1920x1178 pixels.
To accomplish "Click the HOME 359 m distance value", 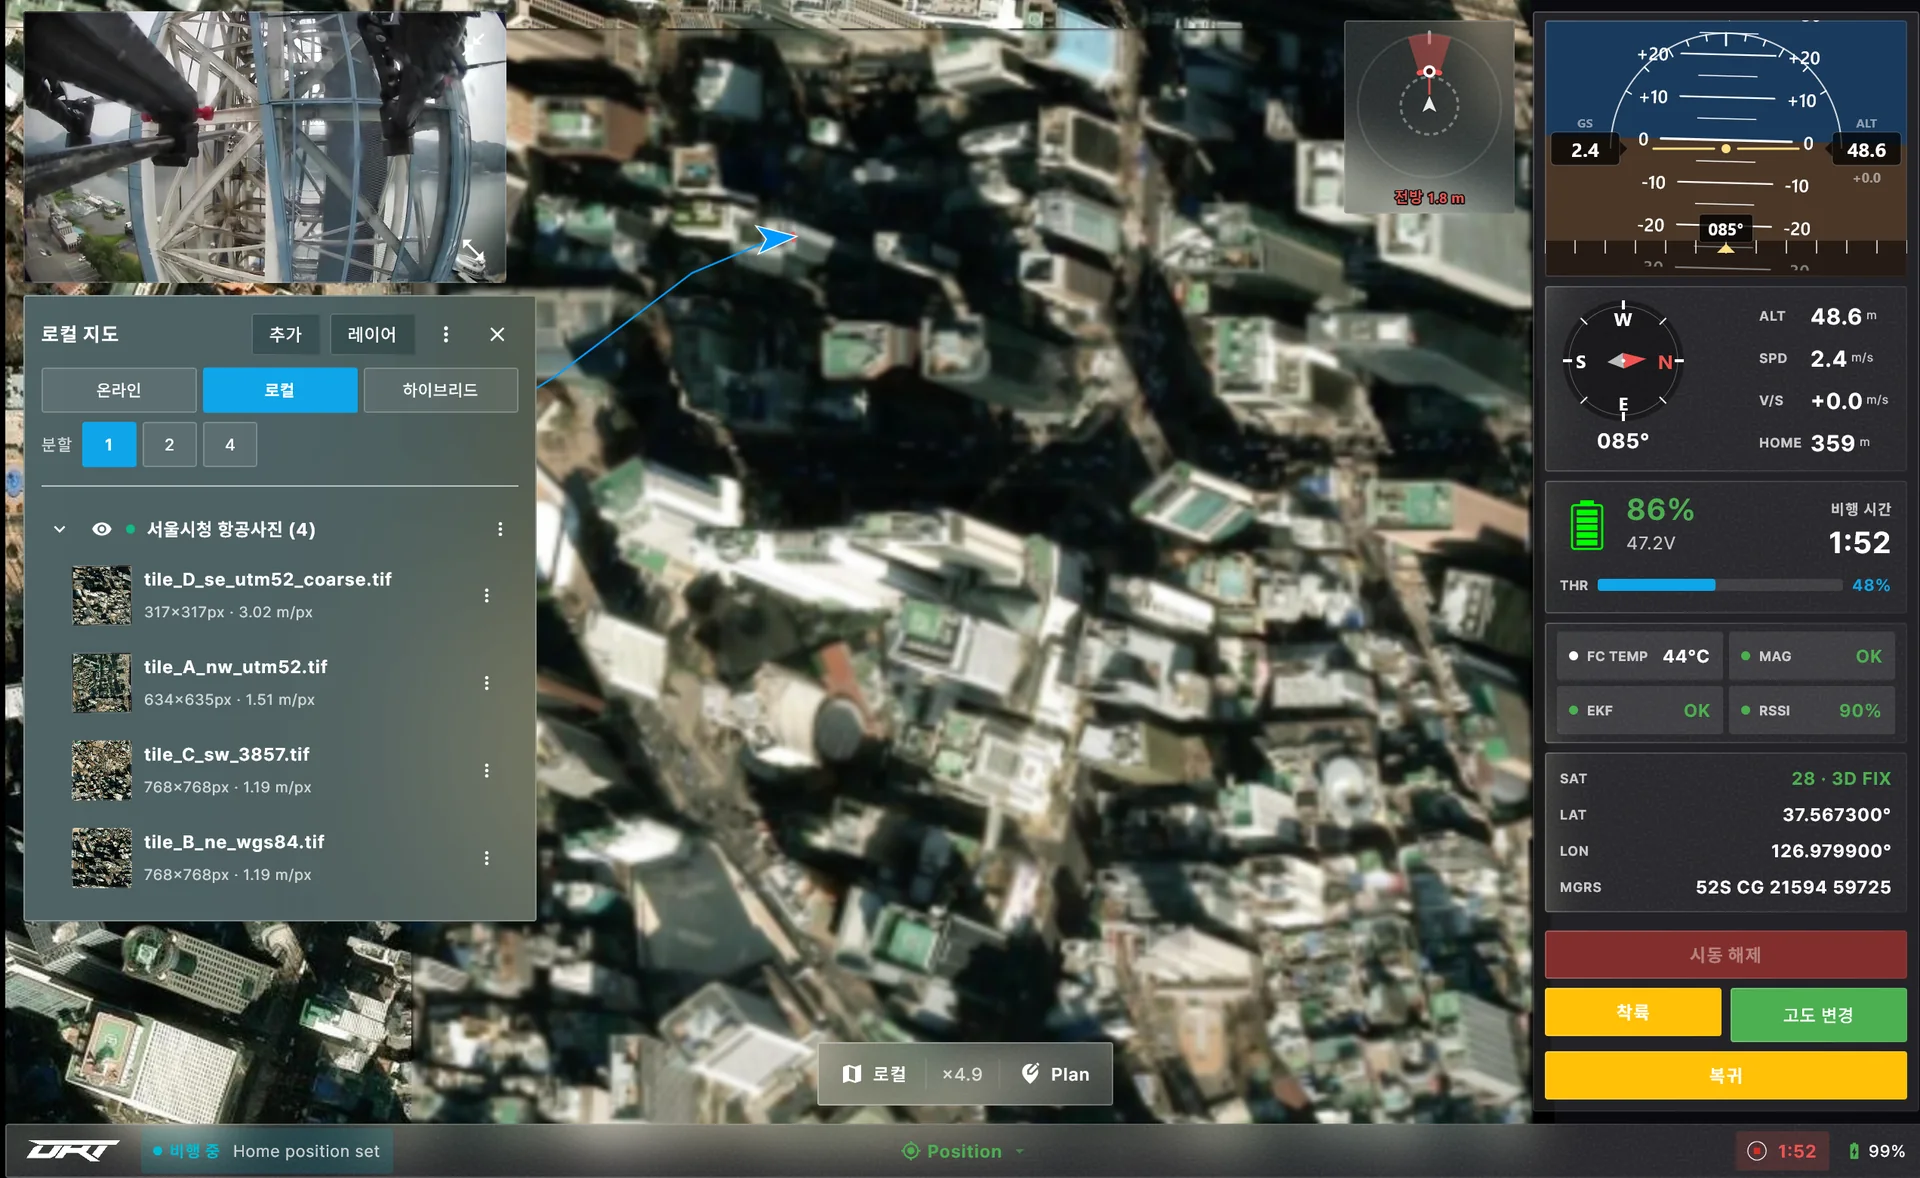I will click(1839, 443).
